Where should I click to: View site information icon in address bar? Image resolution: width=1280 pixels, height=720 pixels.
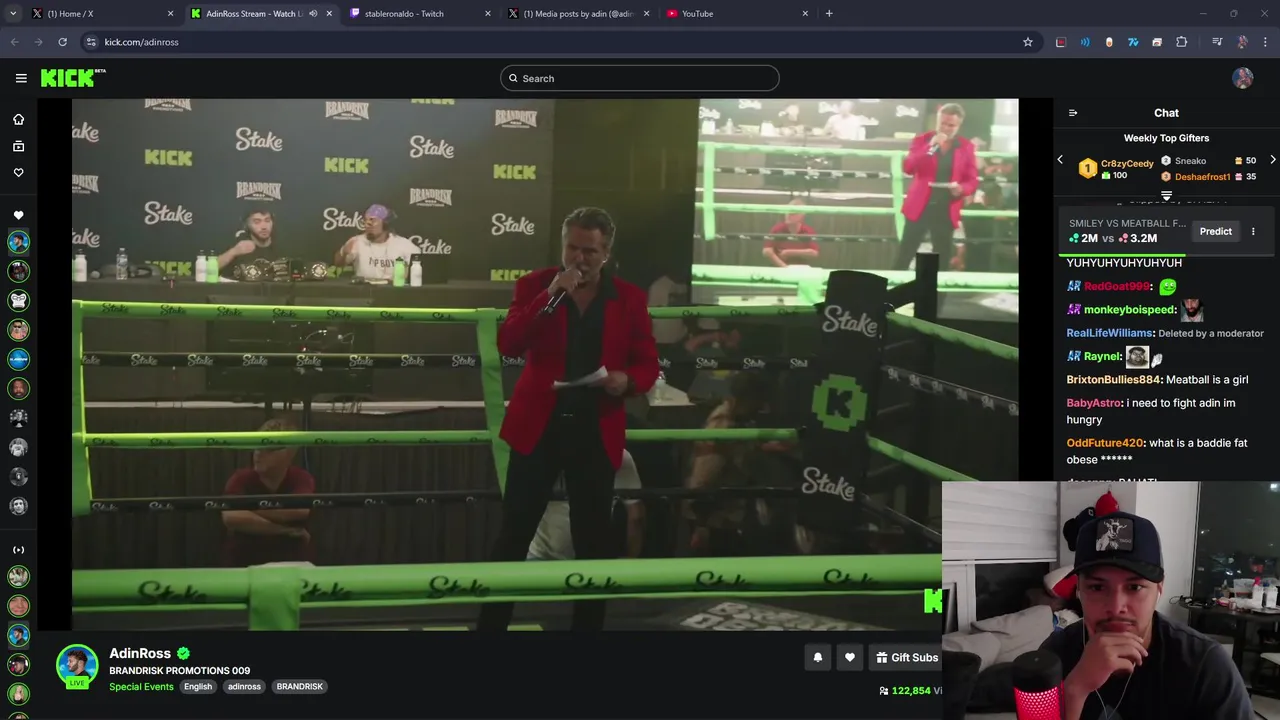[91, 42]
